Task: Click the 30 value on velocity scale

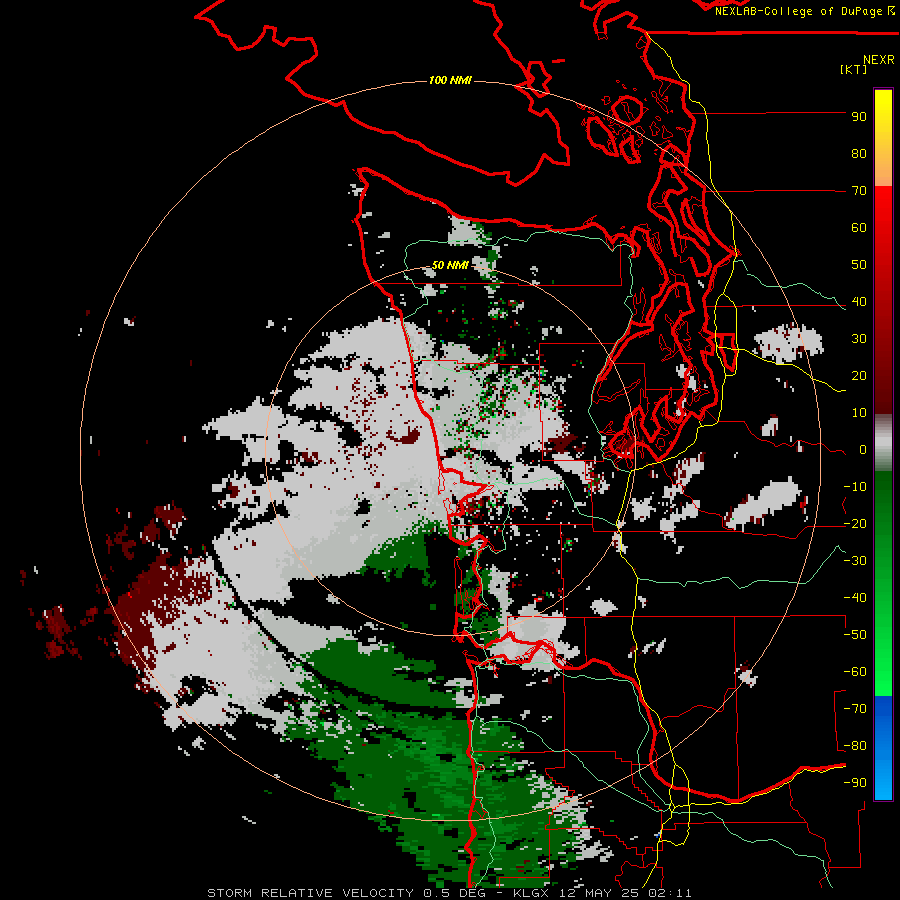Action: (859, 339)
